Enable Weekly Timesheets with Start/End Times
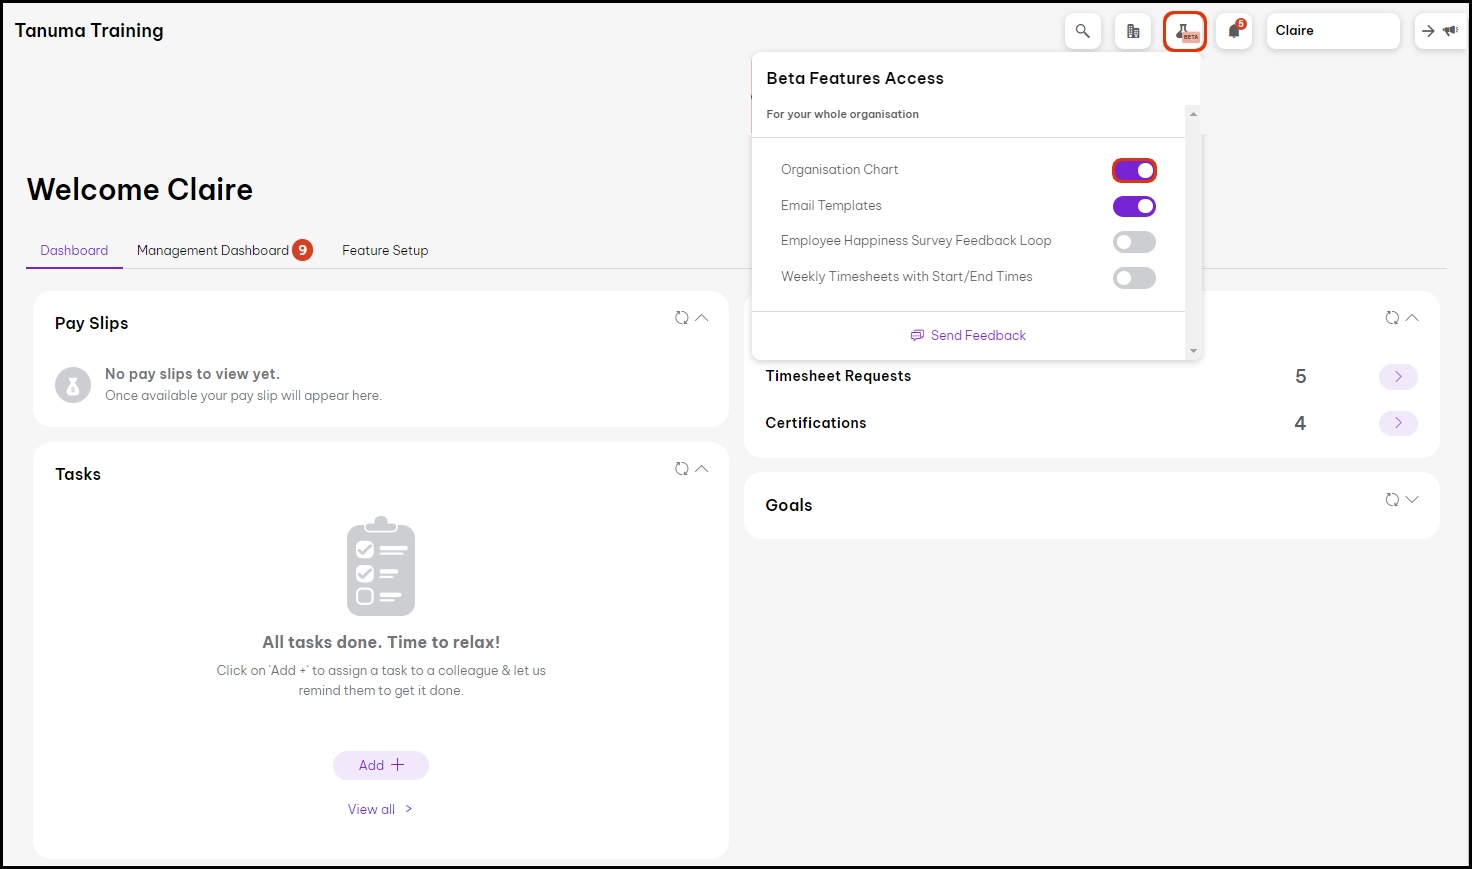Screen dimensions: 1472x869 point(1134,278)
